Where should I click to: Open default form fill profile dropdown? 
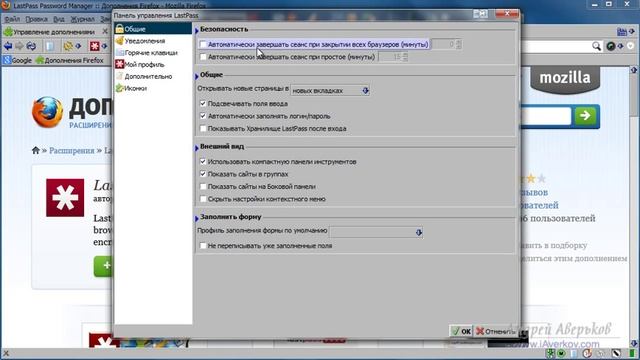click(x=376, y=232)
